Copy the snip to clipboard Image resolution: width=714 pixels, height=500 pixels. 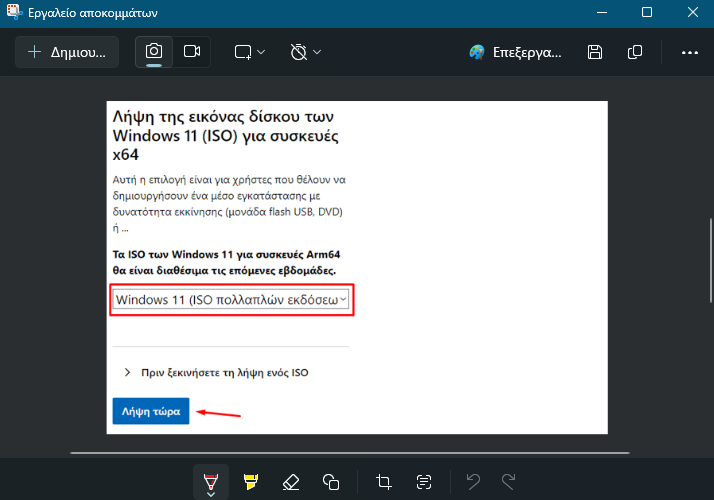pyautogui.click(x=635, y=52)
